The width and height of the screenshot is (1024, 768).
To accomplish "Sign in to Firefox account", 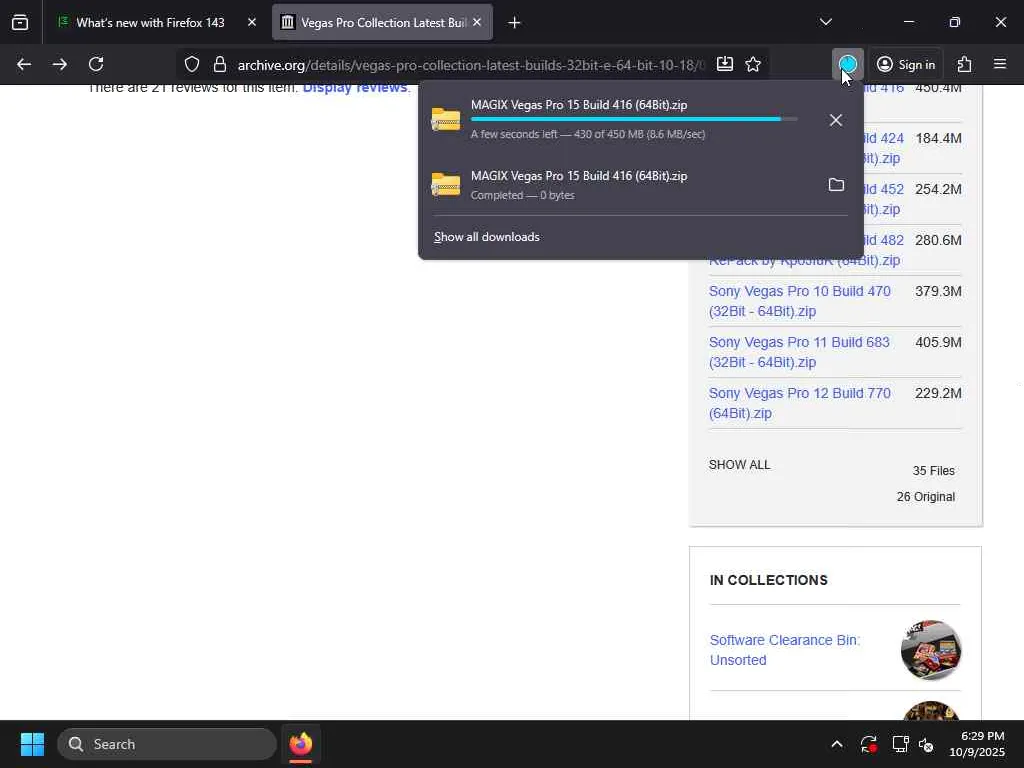I will pyautogui.click(x=906, y=64).
